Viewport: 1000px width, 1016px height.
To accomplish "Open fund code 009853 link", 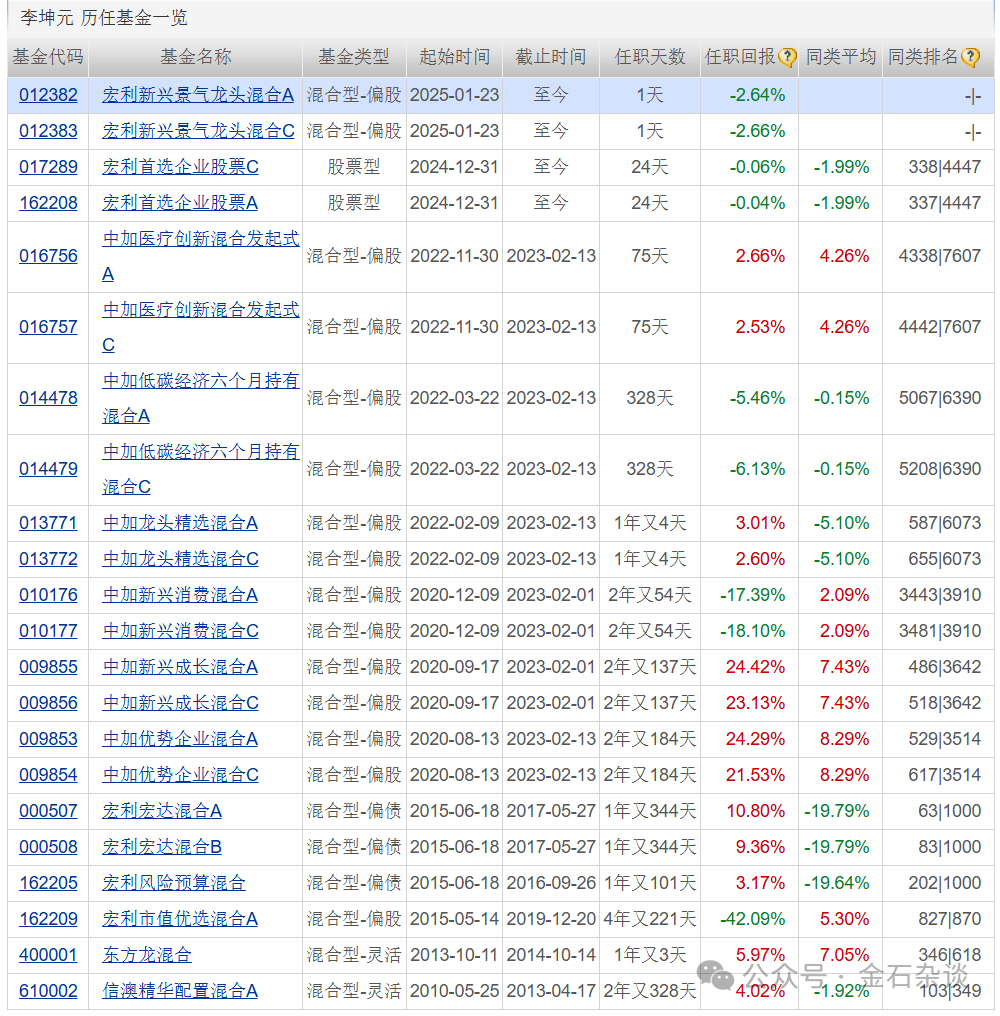I will tap(49, 739).
